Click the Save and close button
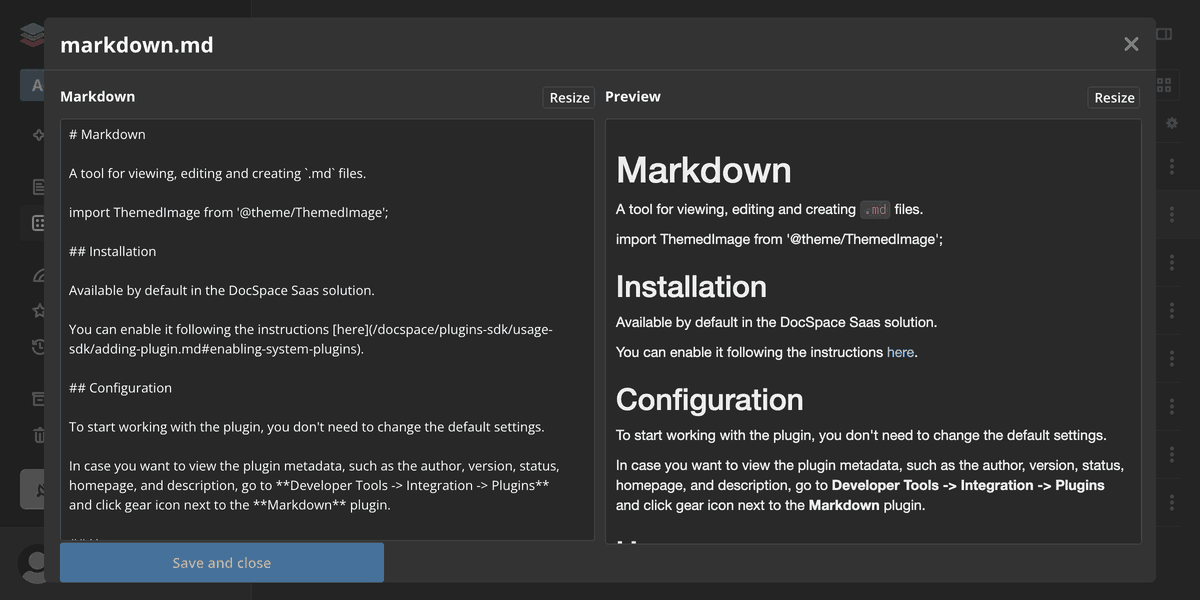The width and height of the screenshot is (1200, 600). (222, 563)
